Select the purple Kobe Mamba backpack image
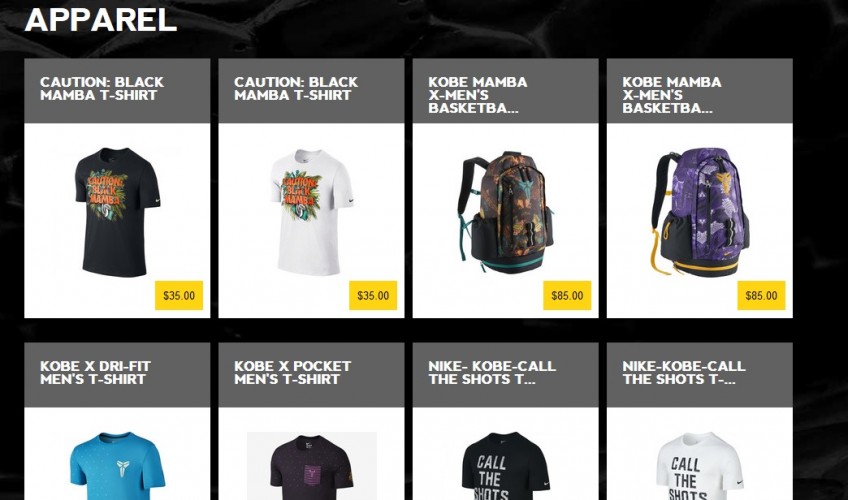The height and width of the screenshot is (500, 848). point(700,212)
